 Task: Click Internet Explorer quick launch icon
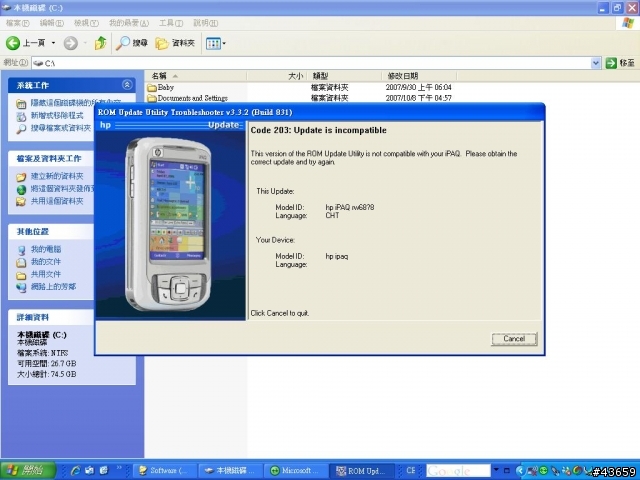click(x=75, y=470)
